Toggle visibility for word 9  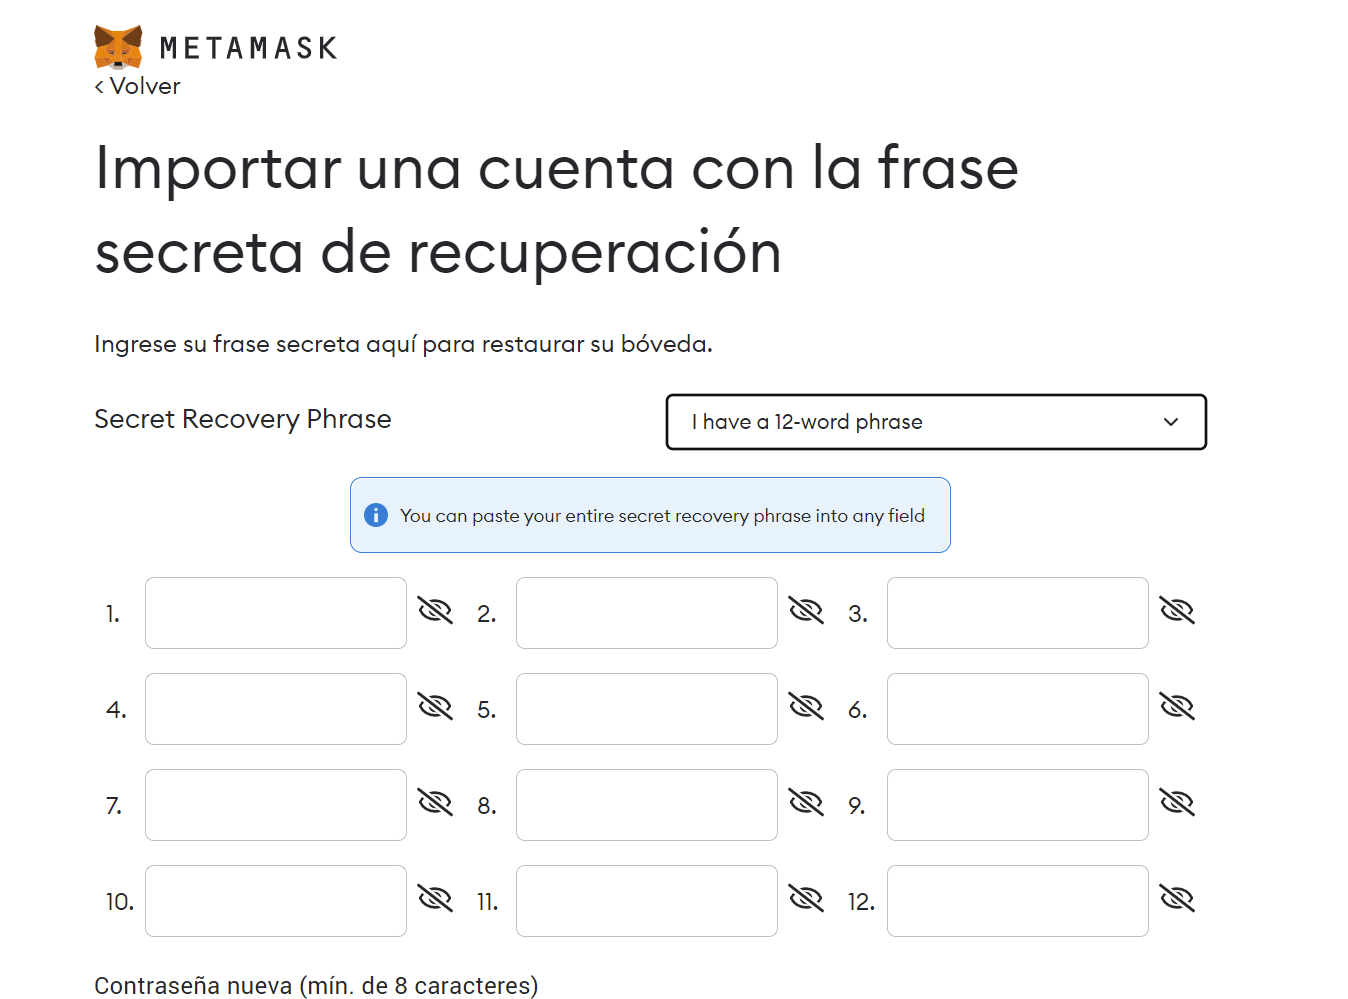point(1177,802)
